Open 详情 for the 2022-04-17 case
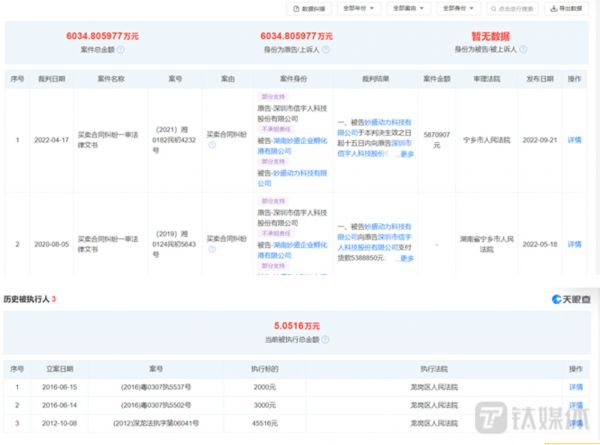This screenshot has height=445, width=600. tap(575, 140)
